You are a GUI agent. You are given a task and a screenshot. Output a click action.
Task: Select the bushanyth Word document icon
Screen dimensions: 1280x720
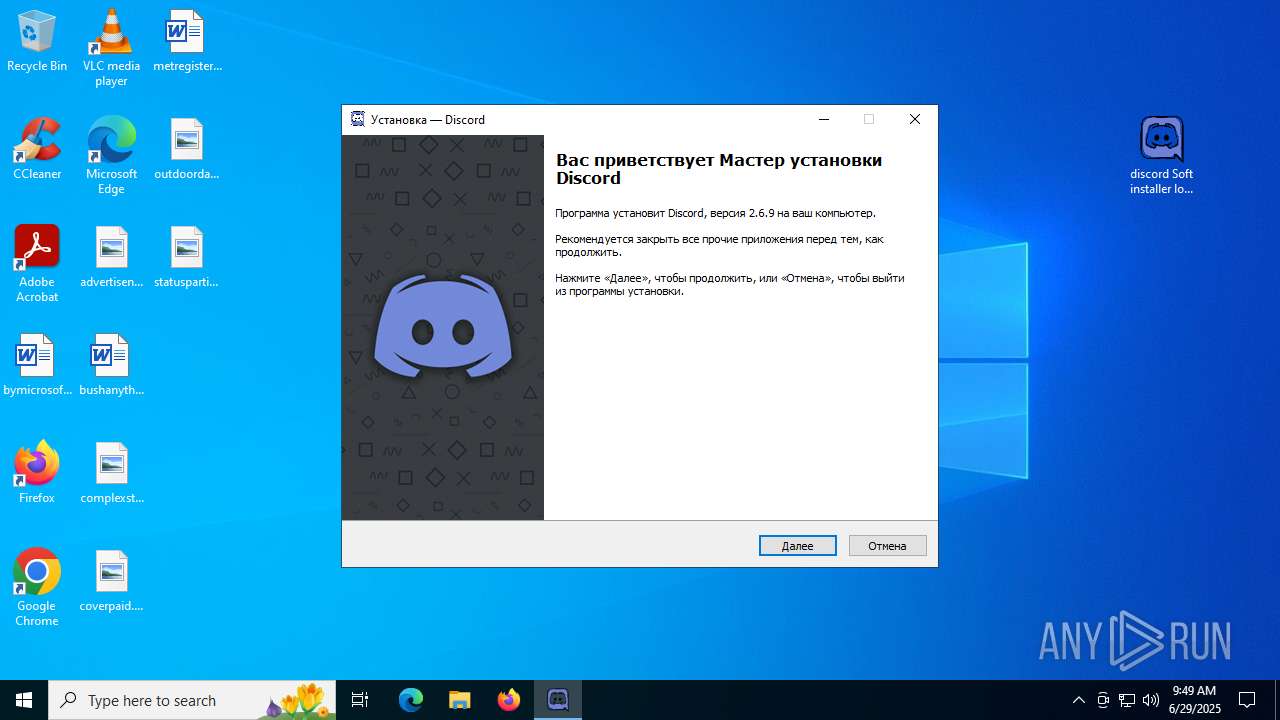(111, 365)
